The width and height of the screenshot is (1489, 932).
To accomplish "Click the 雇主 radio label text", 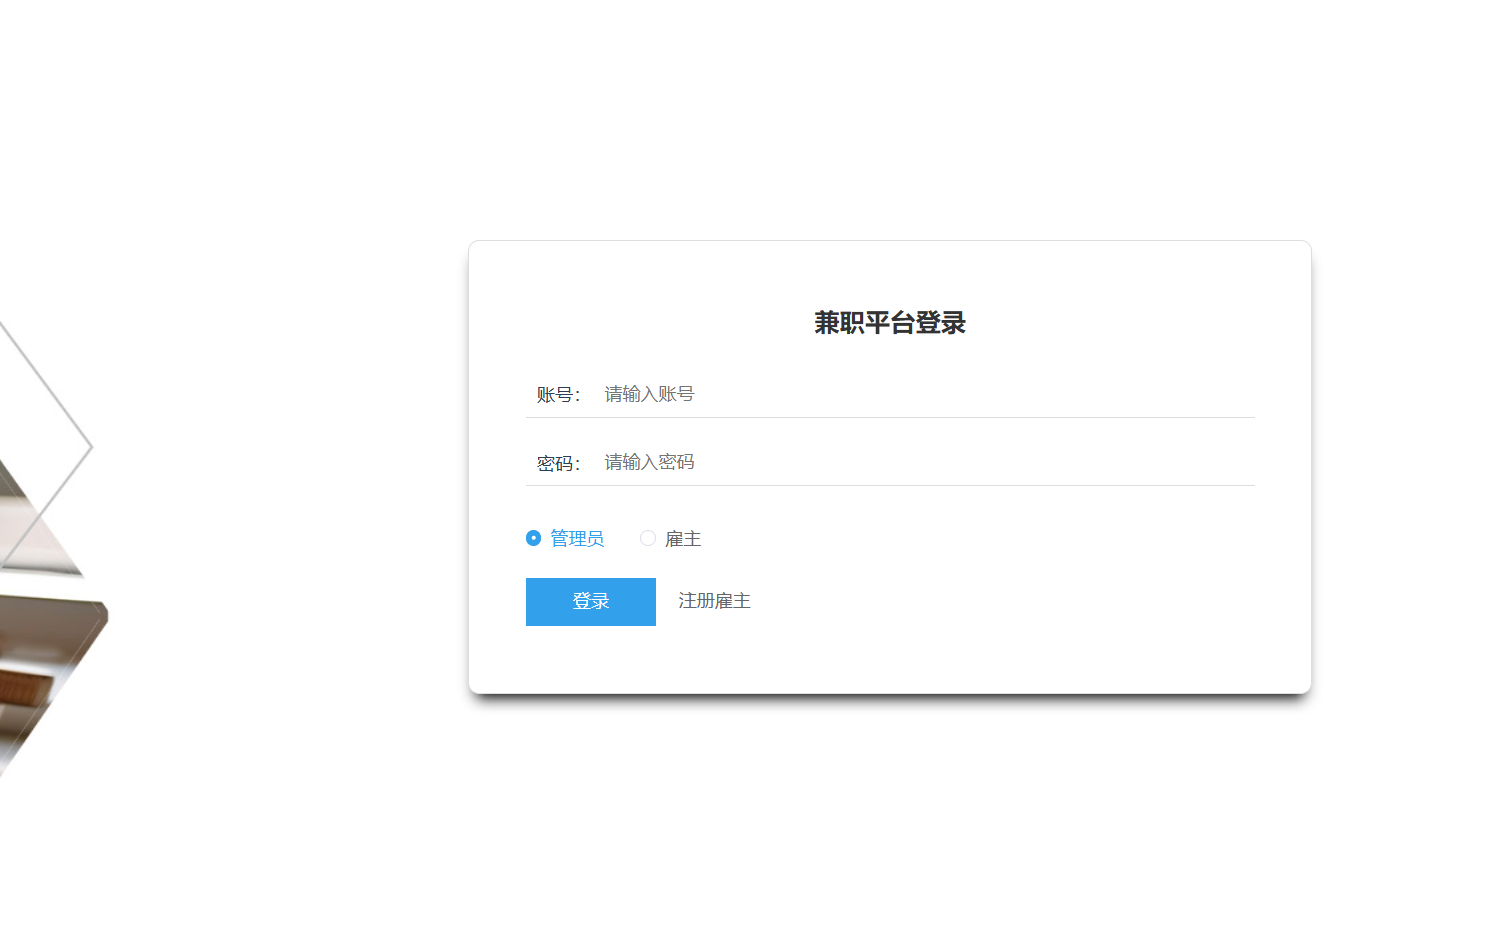I will (x=683, y=538).
